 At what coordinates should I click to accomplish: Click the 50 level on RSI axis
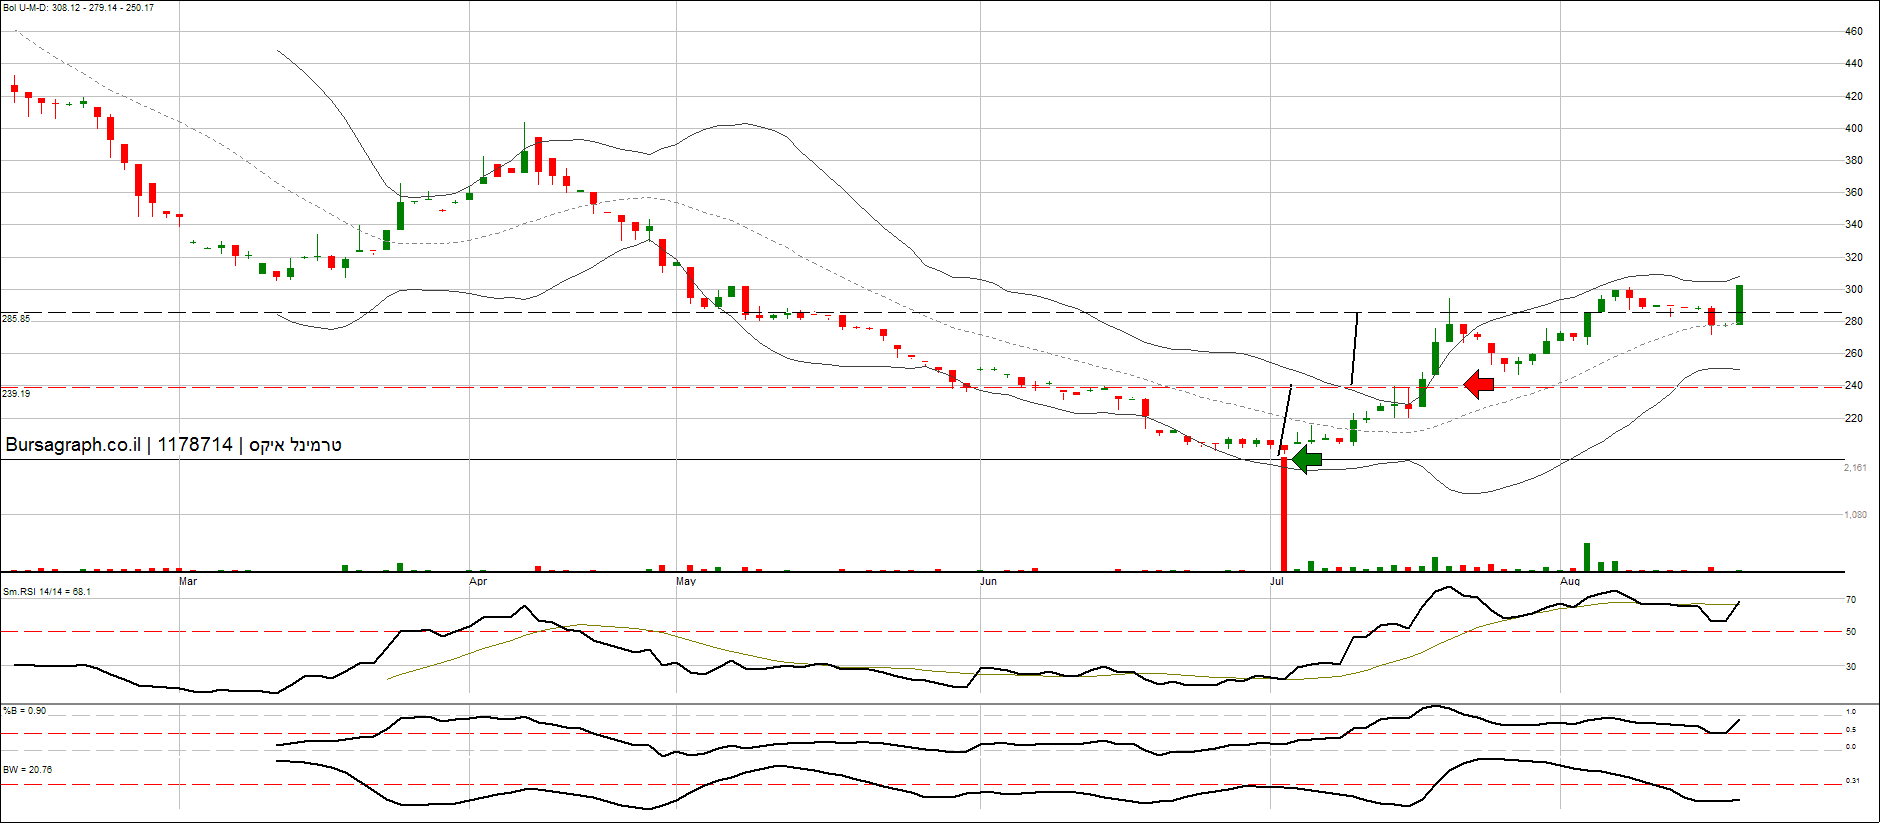pyautogui.click(x=1851, y=632)
